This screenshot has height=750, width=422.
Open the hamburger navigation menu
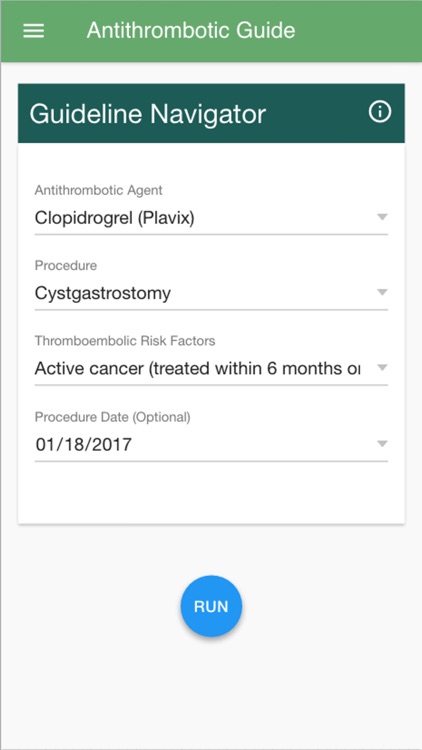33,31
